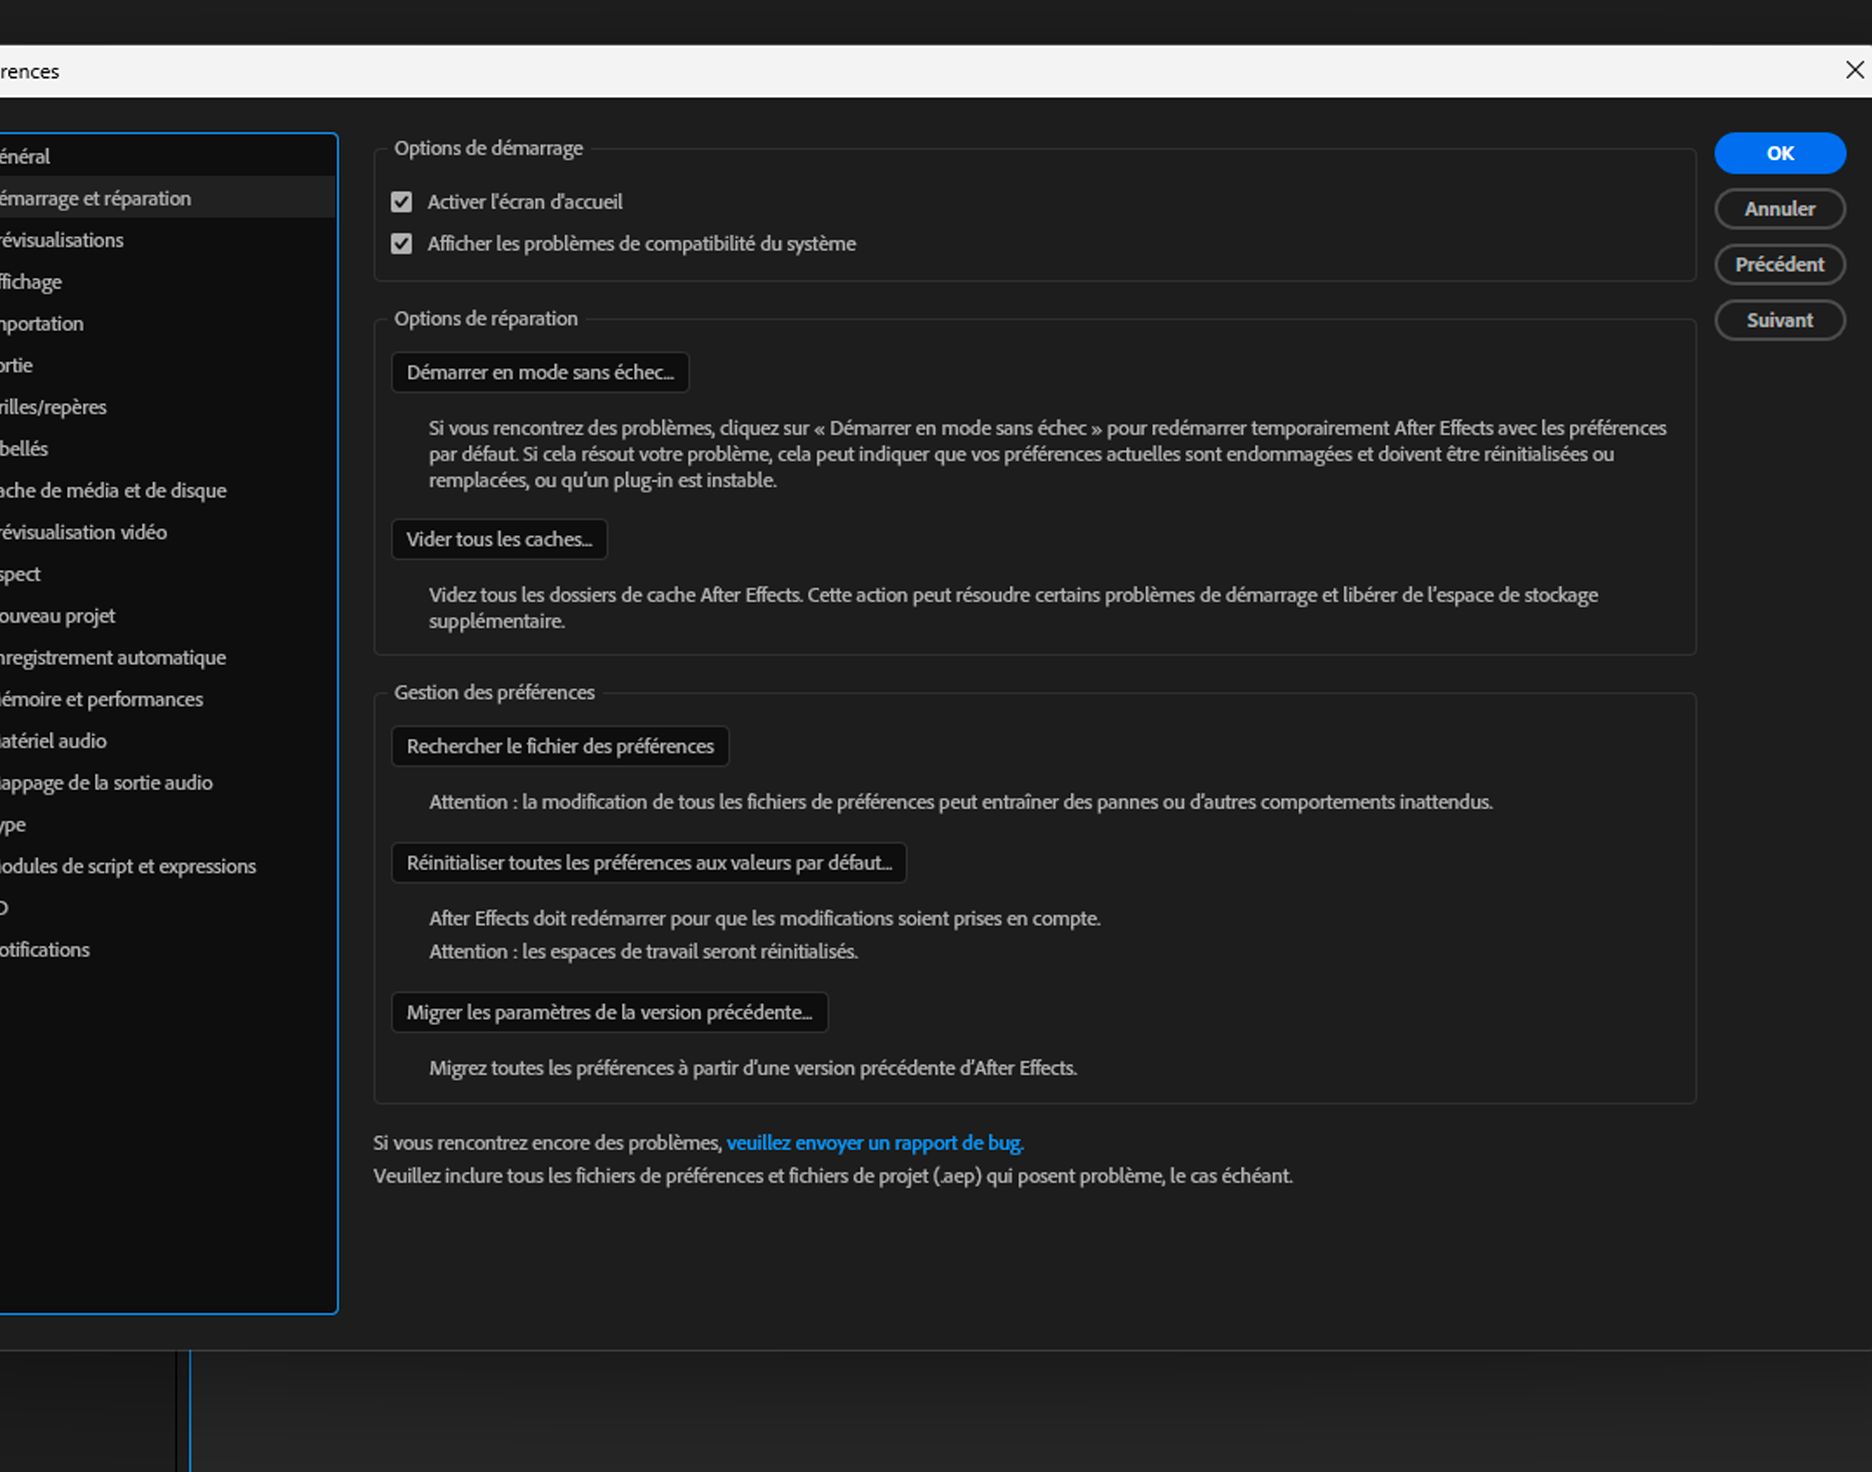Image resolution: width=1872 pixels, height=1472 pixels.
Task: Open the "veuillez envoyer un rapport de bug" link
Action: tap(875, 1143)
